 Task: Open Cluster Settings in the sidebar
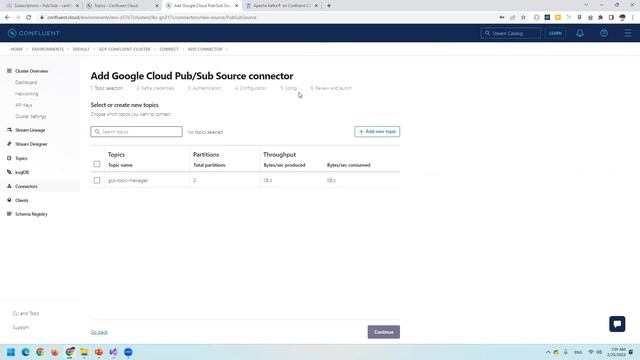pyautogui.click(x=31, y=116)
